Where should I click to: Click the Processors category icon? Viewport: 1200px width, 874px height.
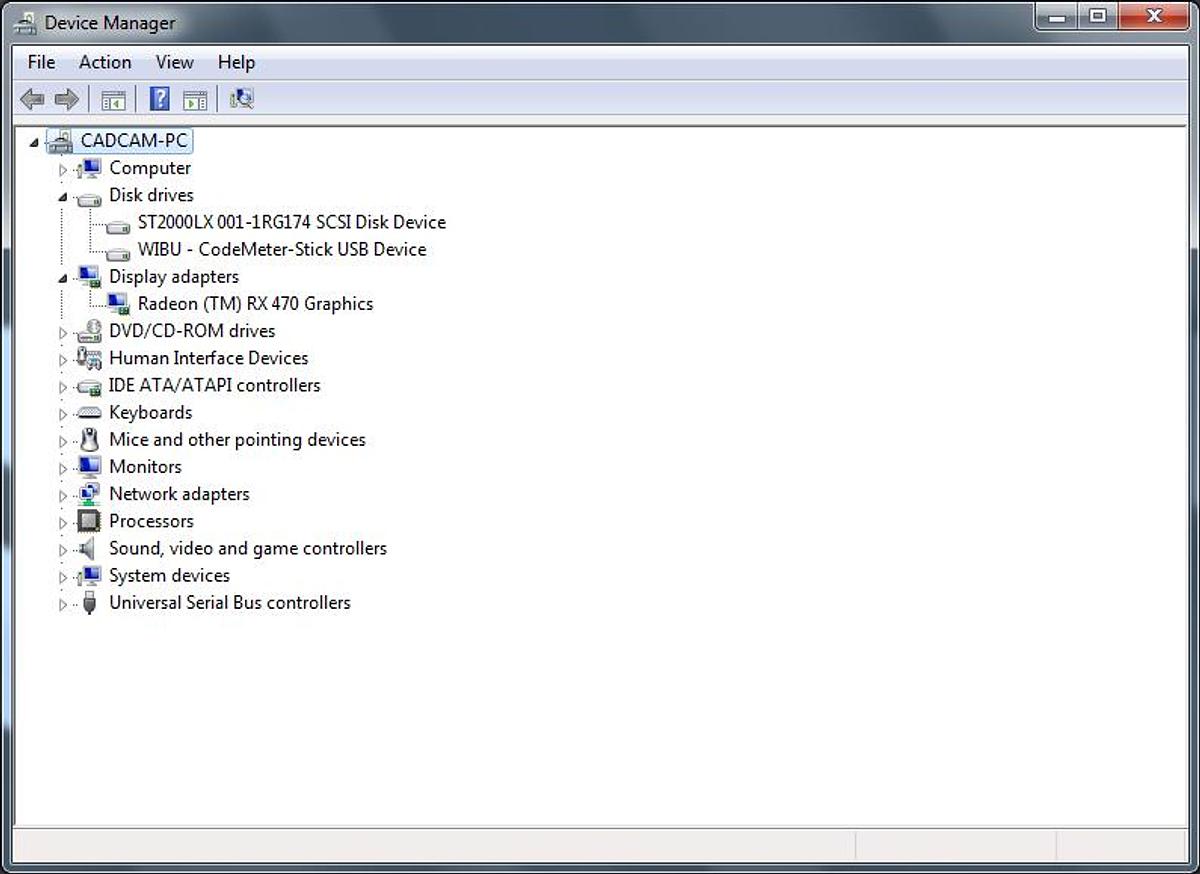coord(89,521)
